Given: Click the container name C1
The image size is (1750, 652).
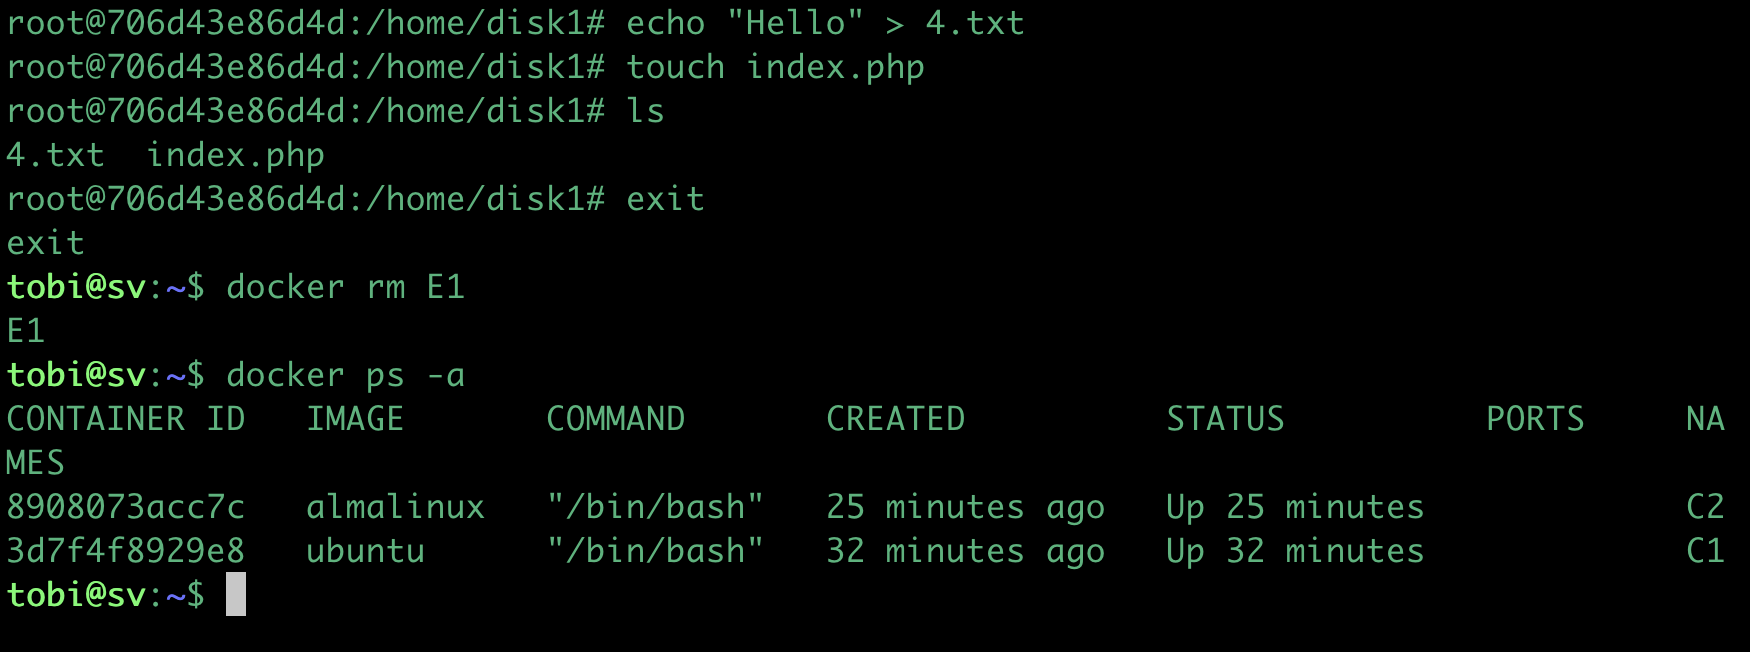Looking at the screenshot, I should point(1705,551).
